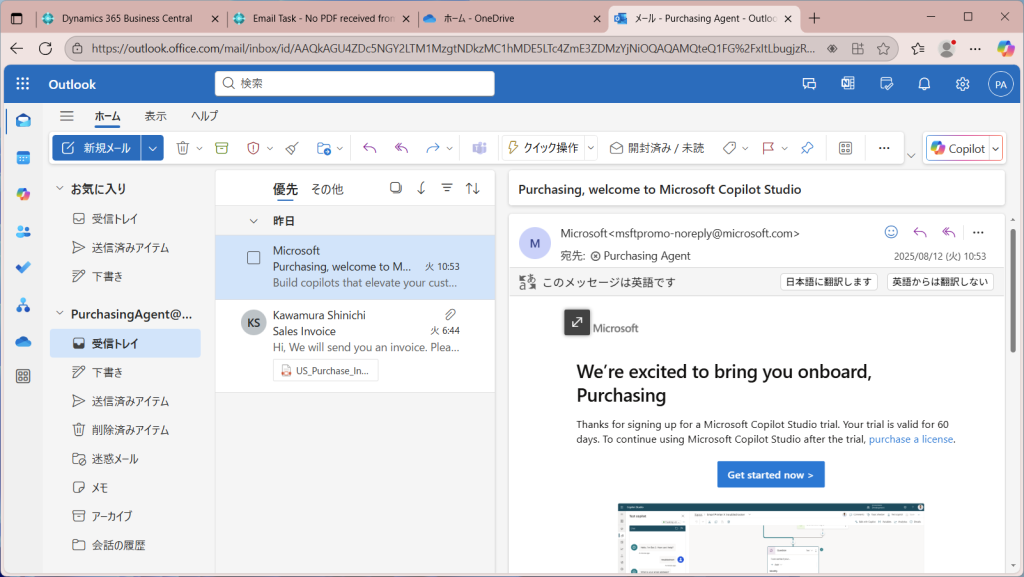Expand the embedded Microsoft image
Screen dimensions: 1024x577
click(x=577, y=322)
